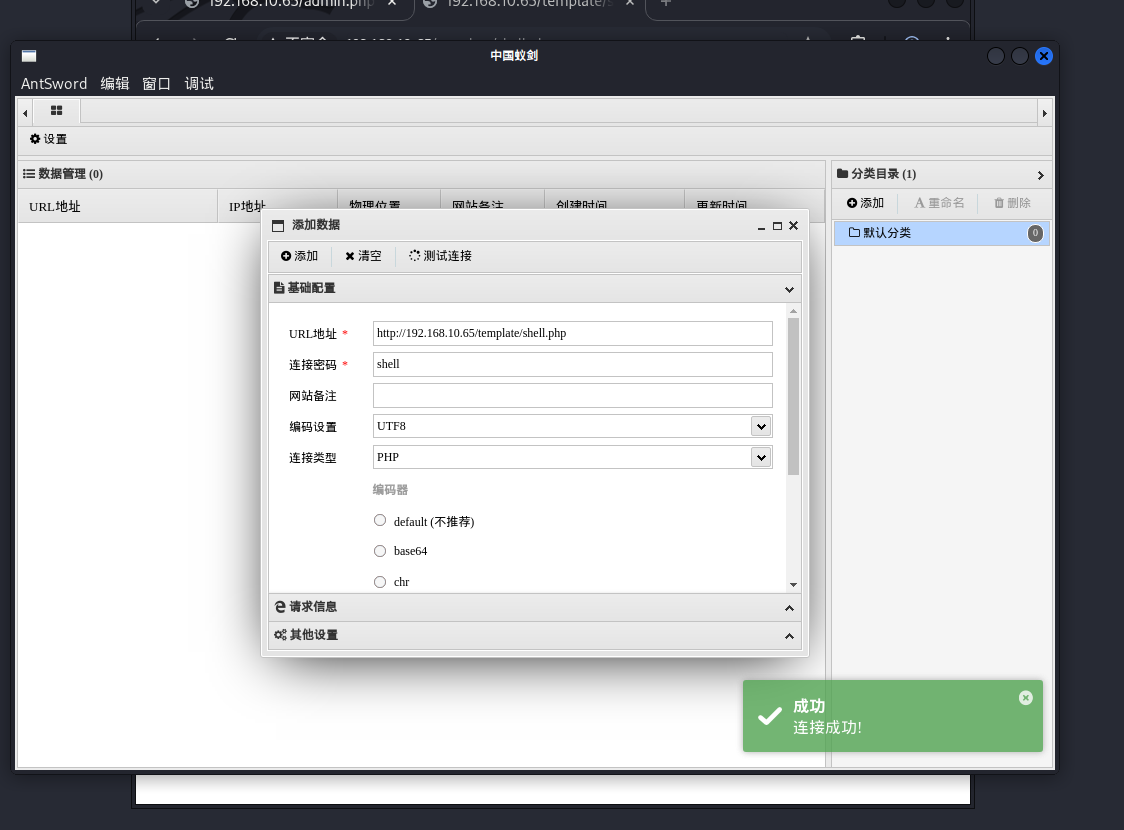This screenshot has width=1124, height=830.
Task: Select the 默认分类 category
Action: (941, 233)
